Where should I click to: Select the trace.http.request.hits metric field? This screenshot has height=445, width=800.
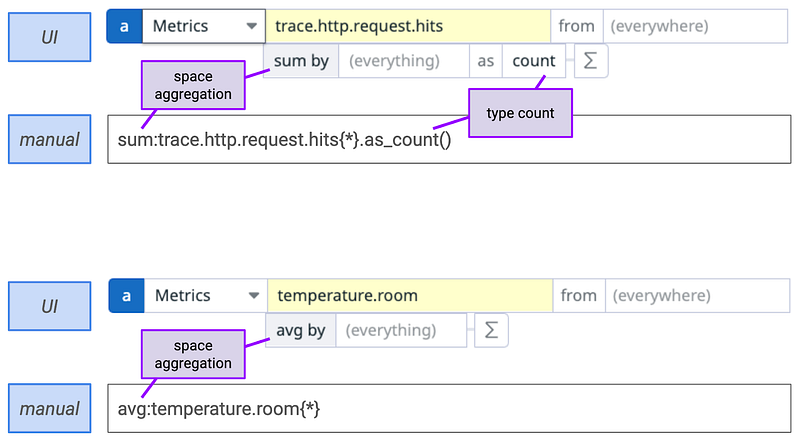(407, 27)
